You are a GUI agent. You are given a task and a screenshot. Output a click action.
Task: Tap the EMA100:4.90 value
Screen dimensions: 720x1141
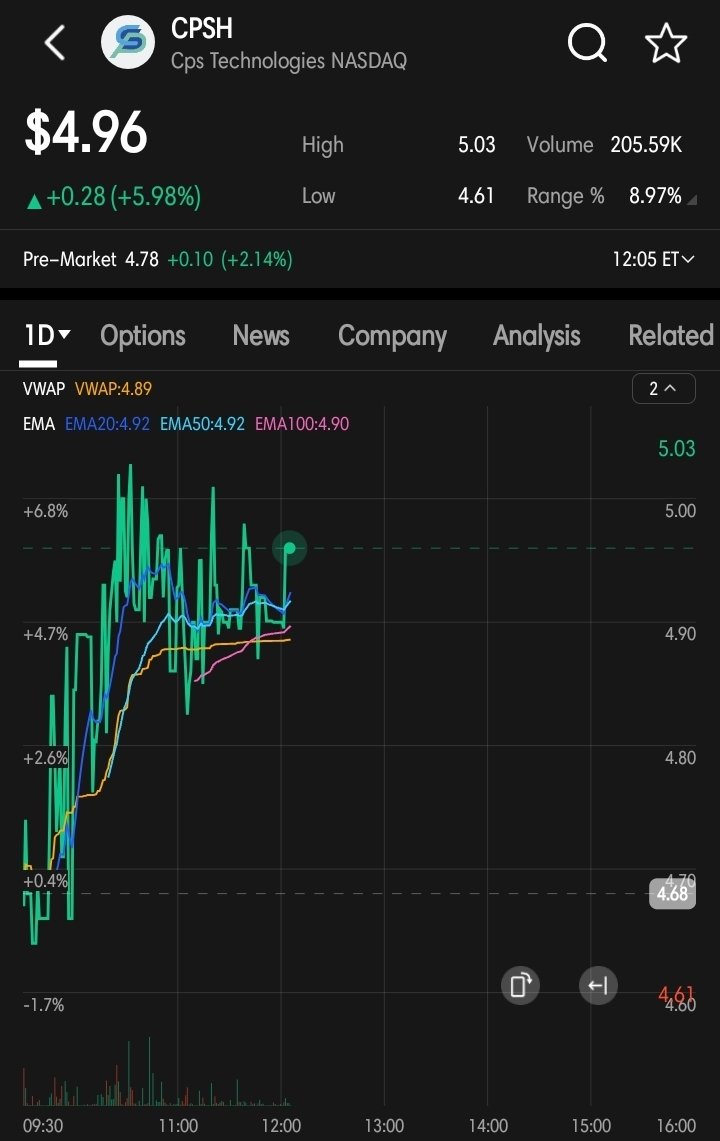coord(301,424)
